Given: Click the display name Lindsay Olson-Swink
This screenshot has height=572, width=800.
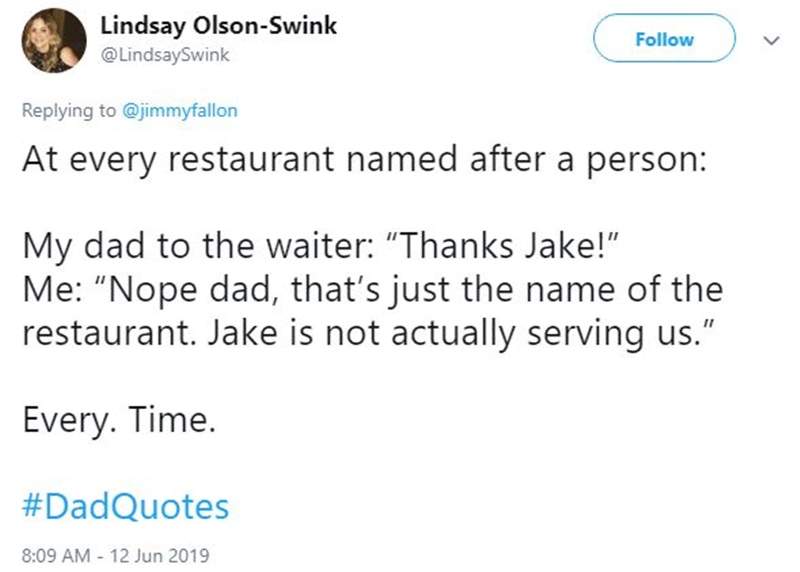Looking at the screenshot, I should pos(219,27).
